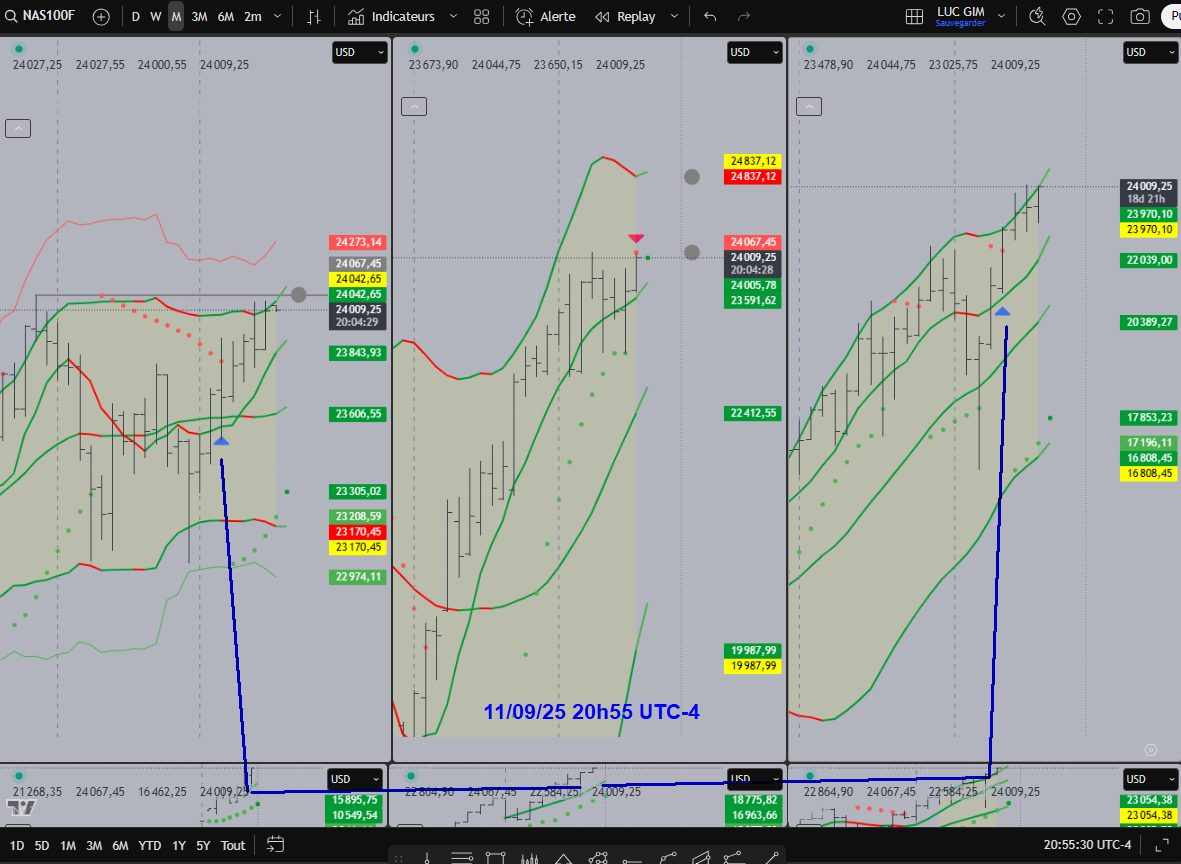Expand the chevron next to Replay

tap(674, 17)
